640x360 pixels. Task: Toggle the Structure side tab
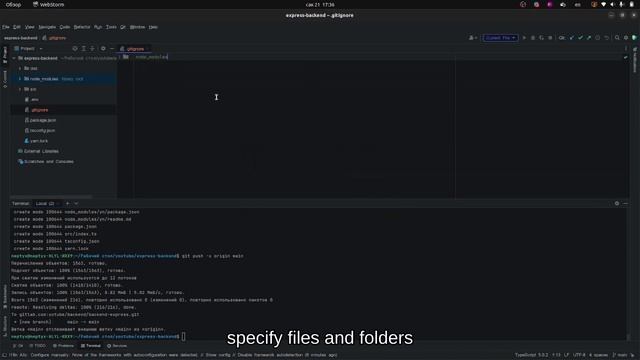pyautogui.click(x=5, y=326)
